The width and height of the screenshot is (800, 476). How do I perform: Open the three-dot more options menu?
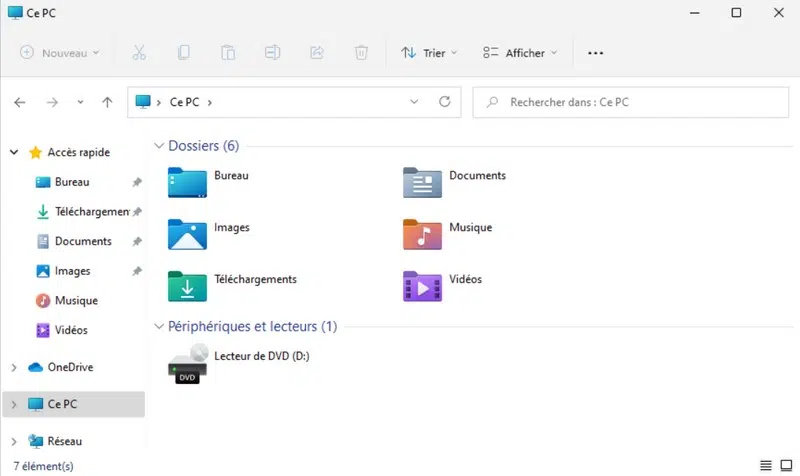pyautogui.click(x=595, y=53)
